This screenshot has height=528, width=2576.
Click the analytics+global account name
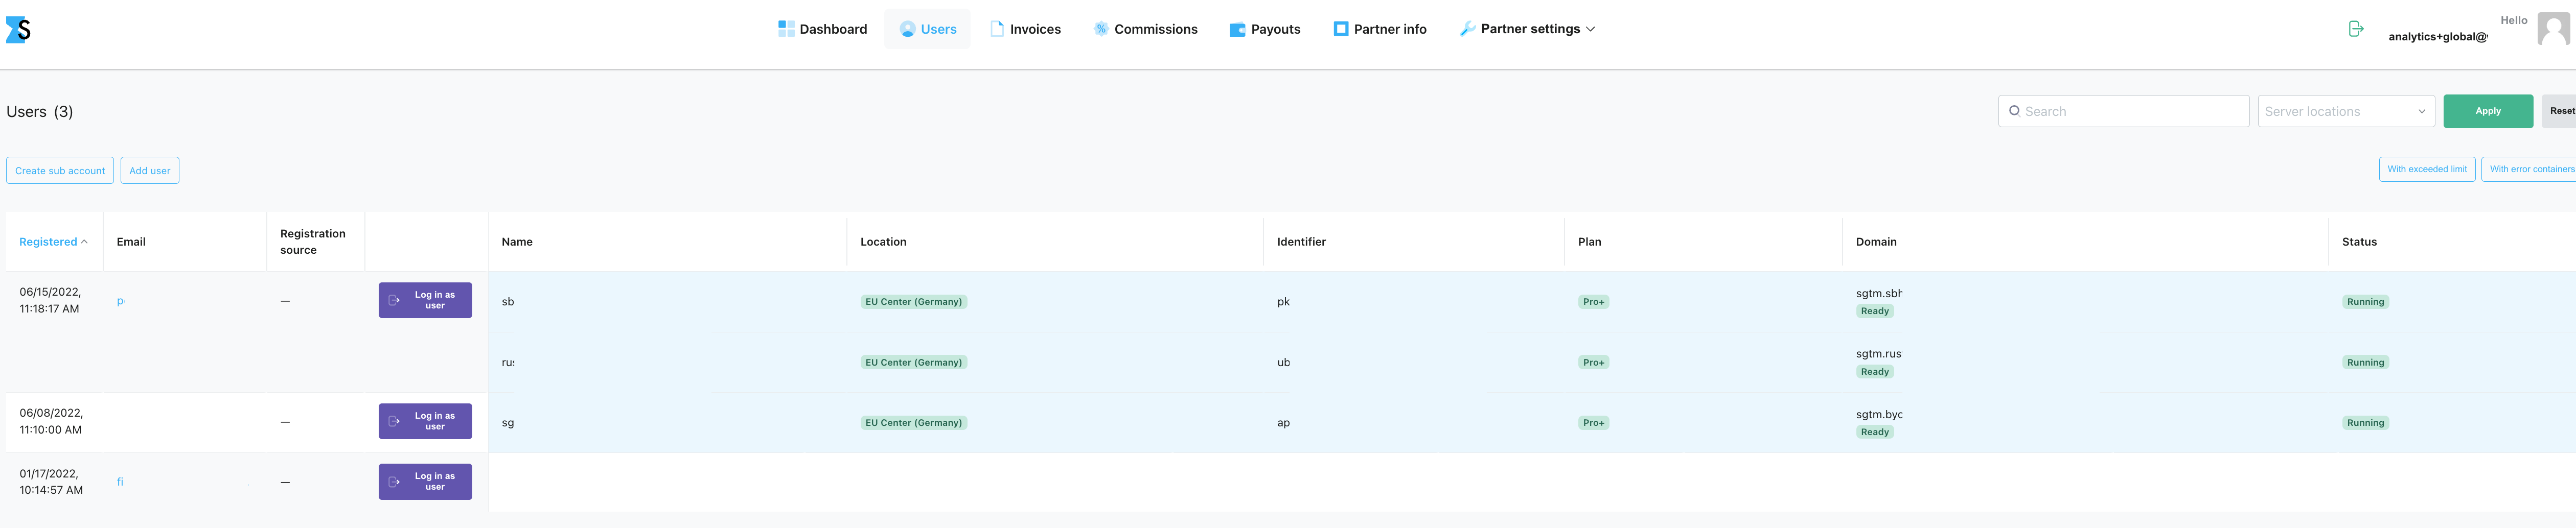pos(2437,37)
